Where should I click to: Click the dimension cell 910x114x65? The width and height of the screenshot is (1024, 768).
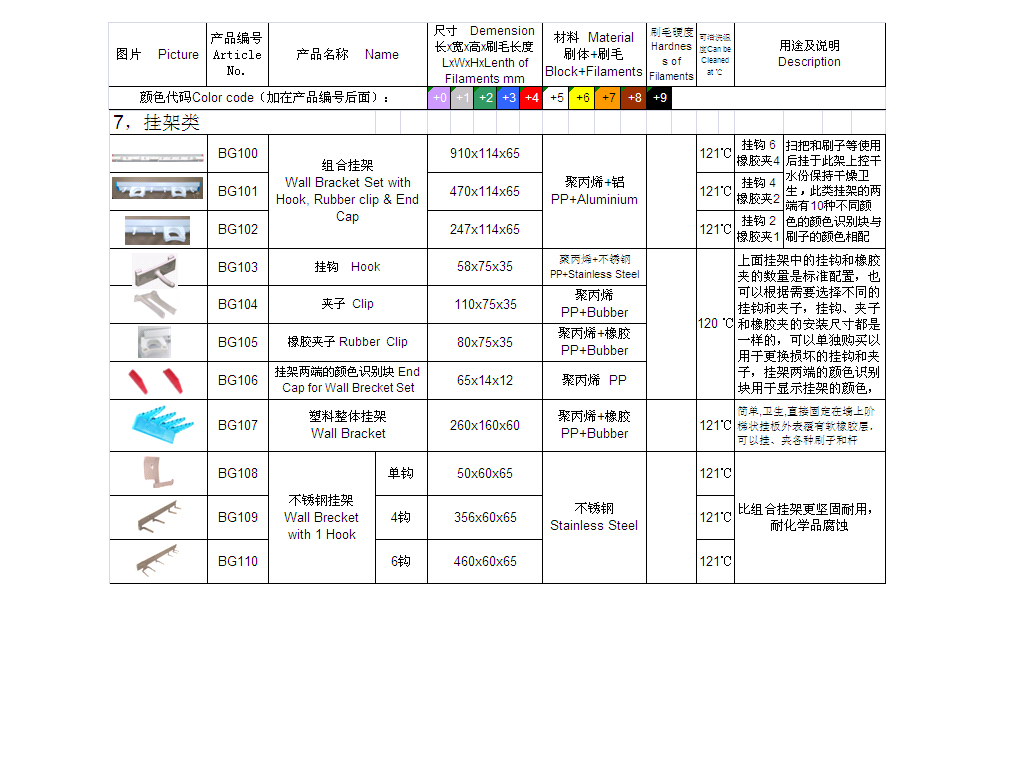[485, 153]
